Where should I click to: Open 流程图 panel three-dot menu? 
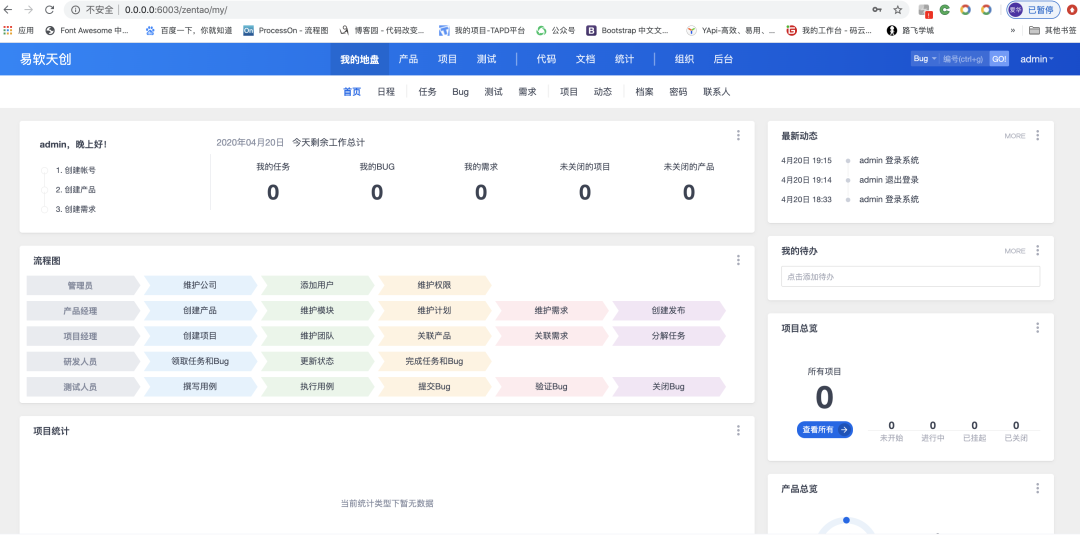738,260
